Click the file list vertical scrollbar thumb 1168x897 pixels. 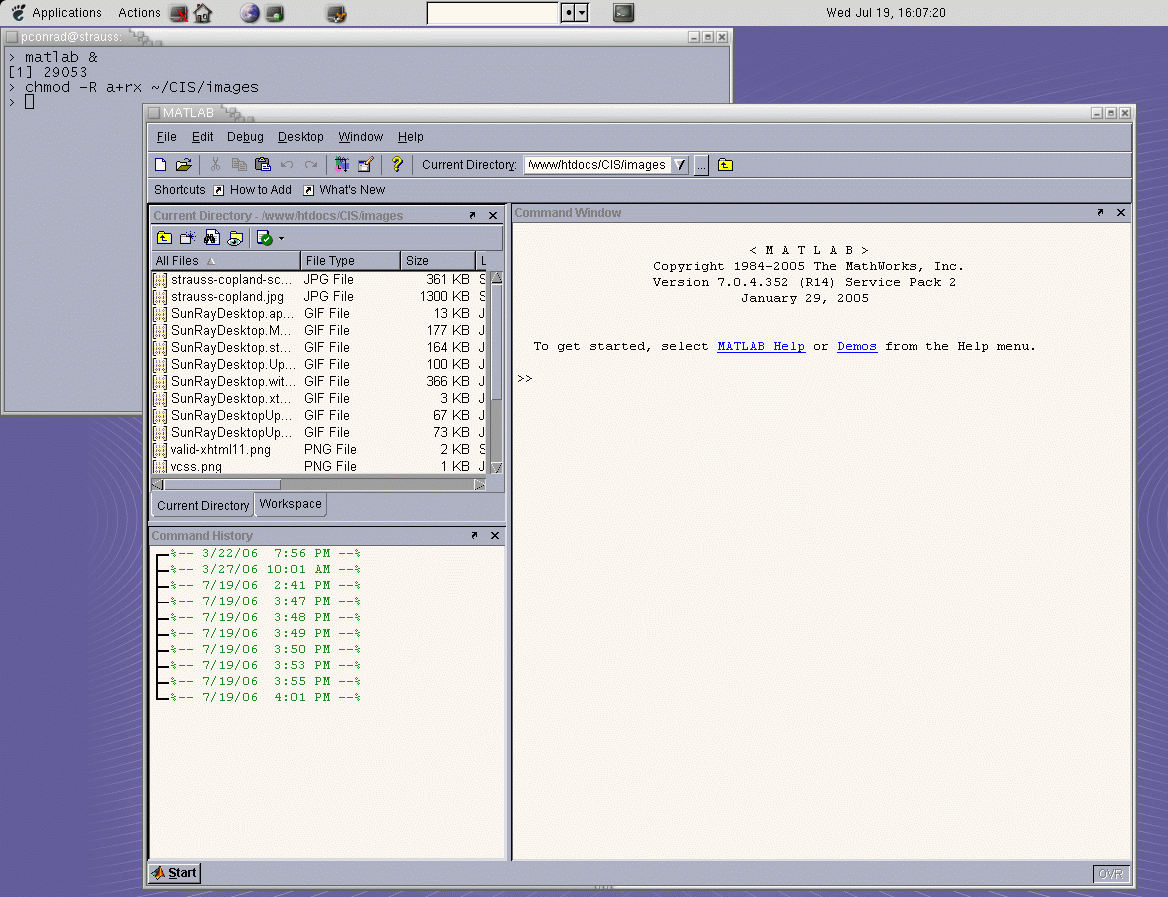[496, 343]
